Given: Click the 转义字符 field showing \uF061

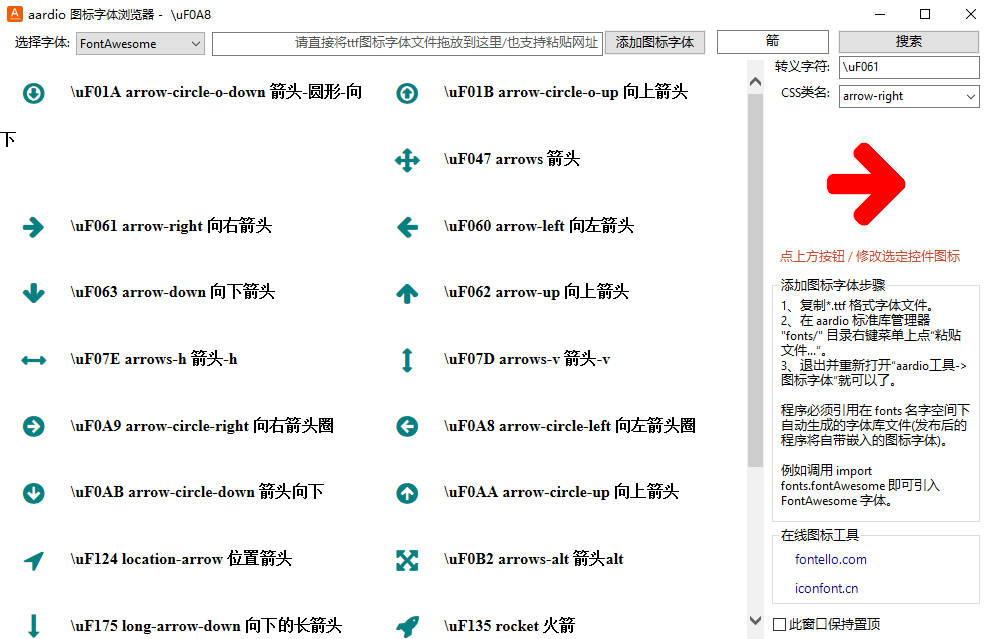Looking at the screenshot, I should click(x=909, y=67).
